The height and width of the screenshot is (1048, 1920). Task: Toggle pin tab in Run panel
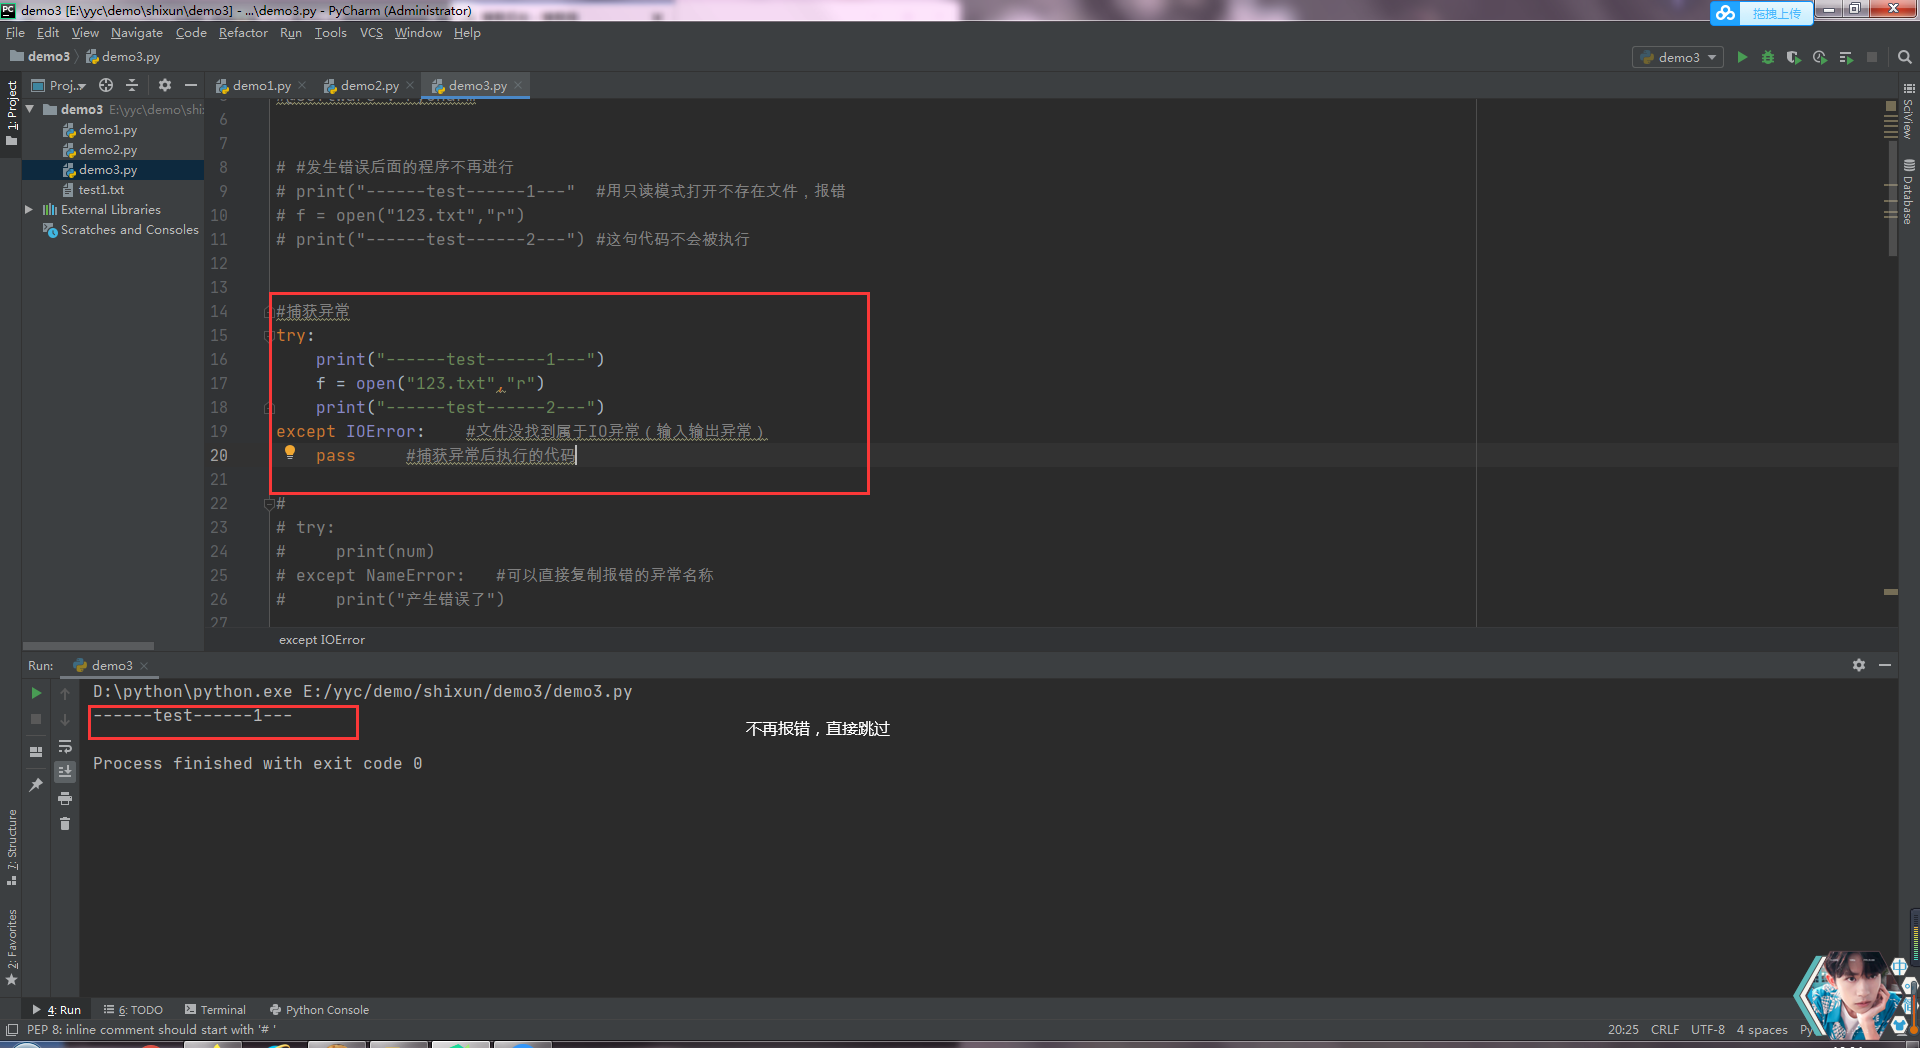click(x=36, y=785)
